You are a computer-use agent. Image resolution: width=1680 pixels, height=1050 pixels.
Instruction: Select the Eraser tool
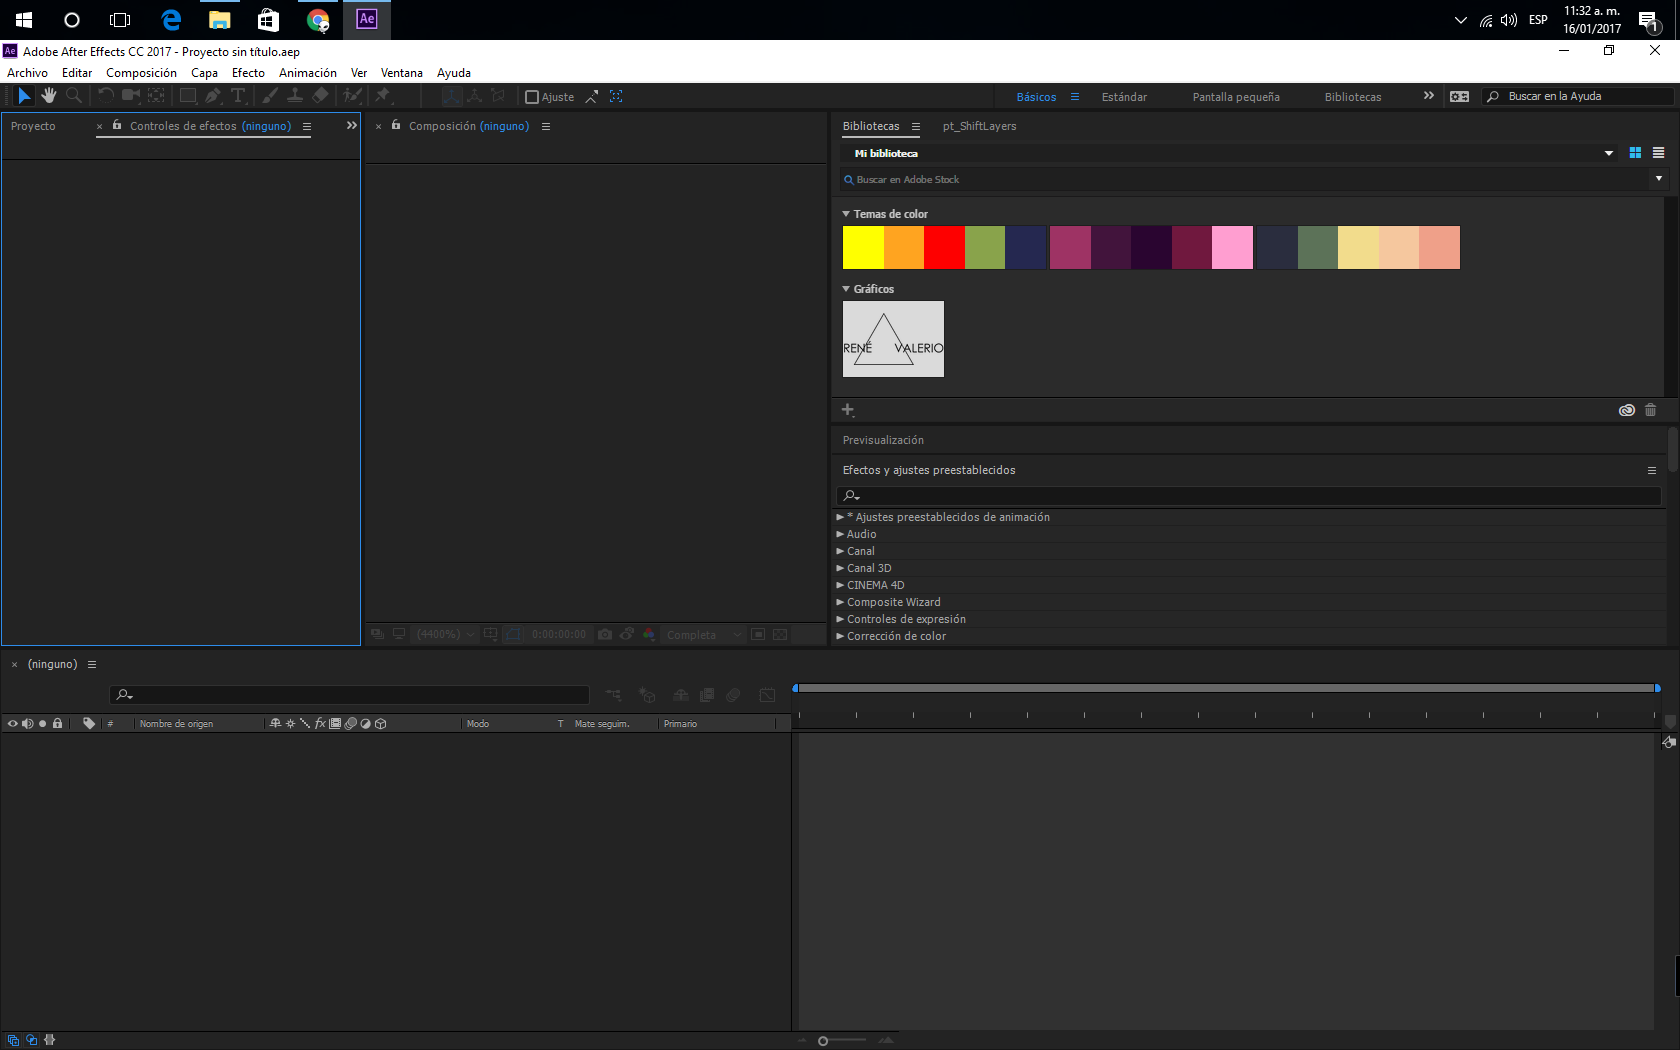coord(320,96)
